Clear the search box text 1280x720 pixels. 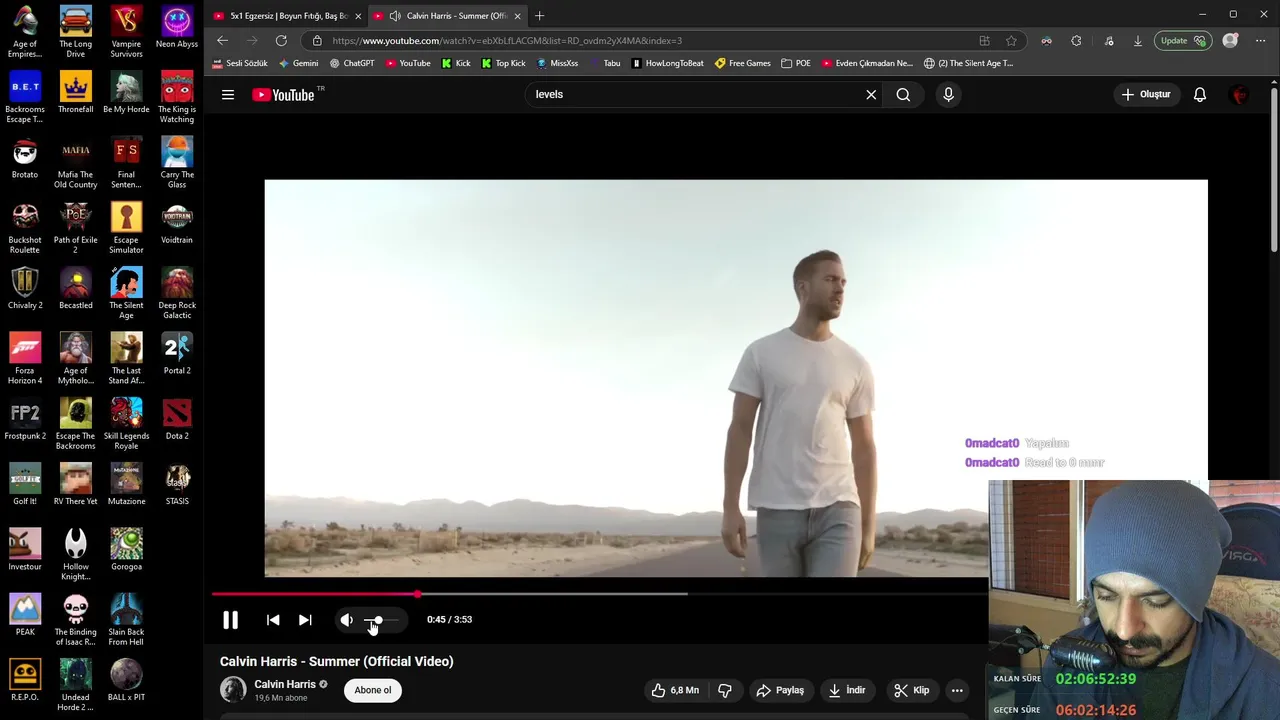tap(871, 95)
